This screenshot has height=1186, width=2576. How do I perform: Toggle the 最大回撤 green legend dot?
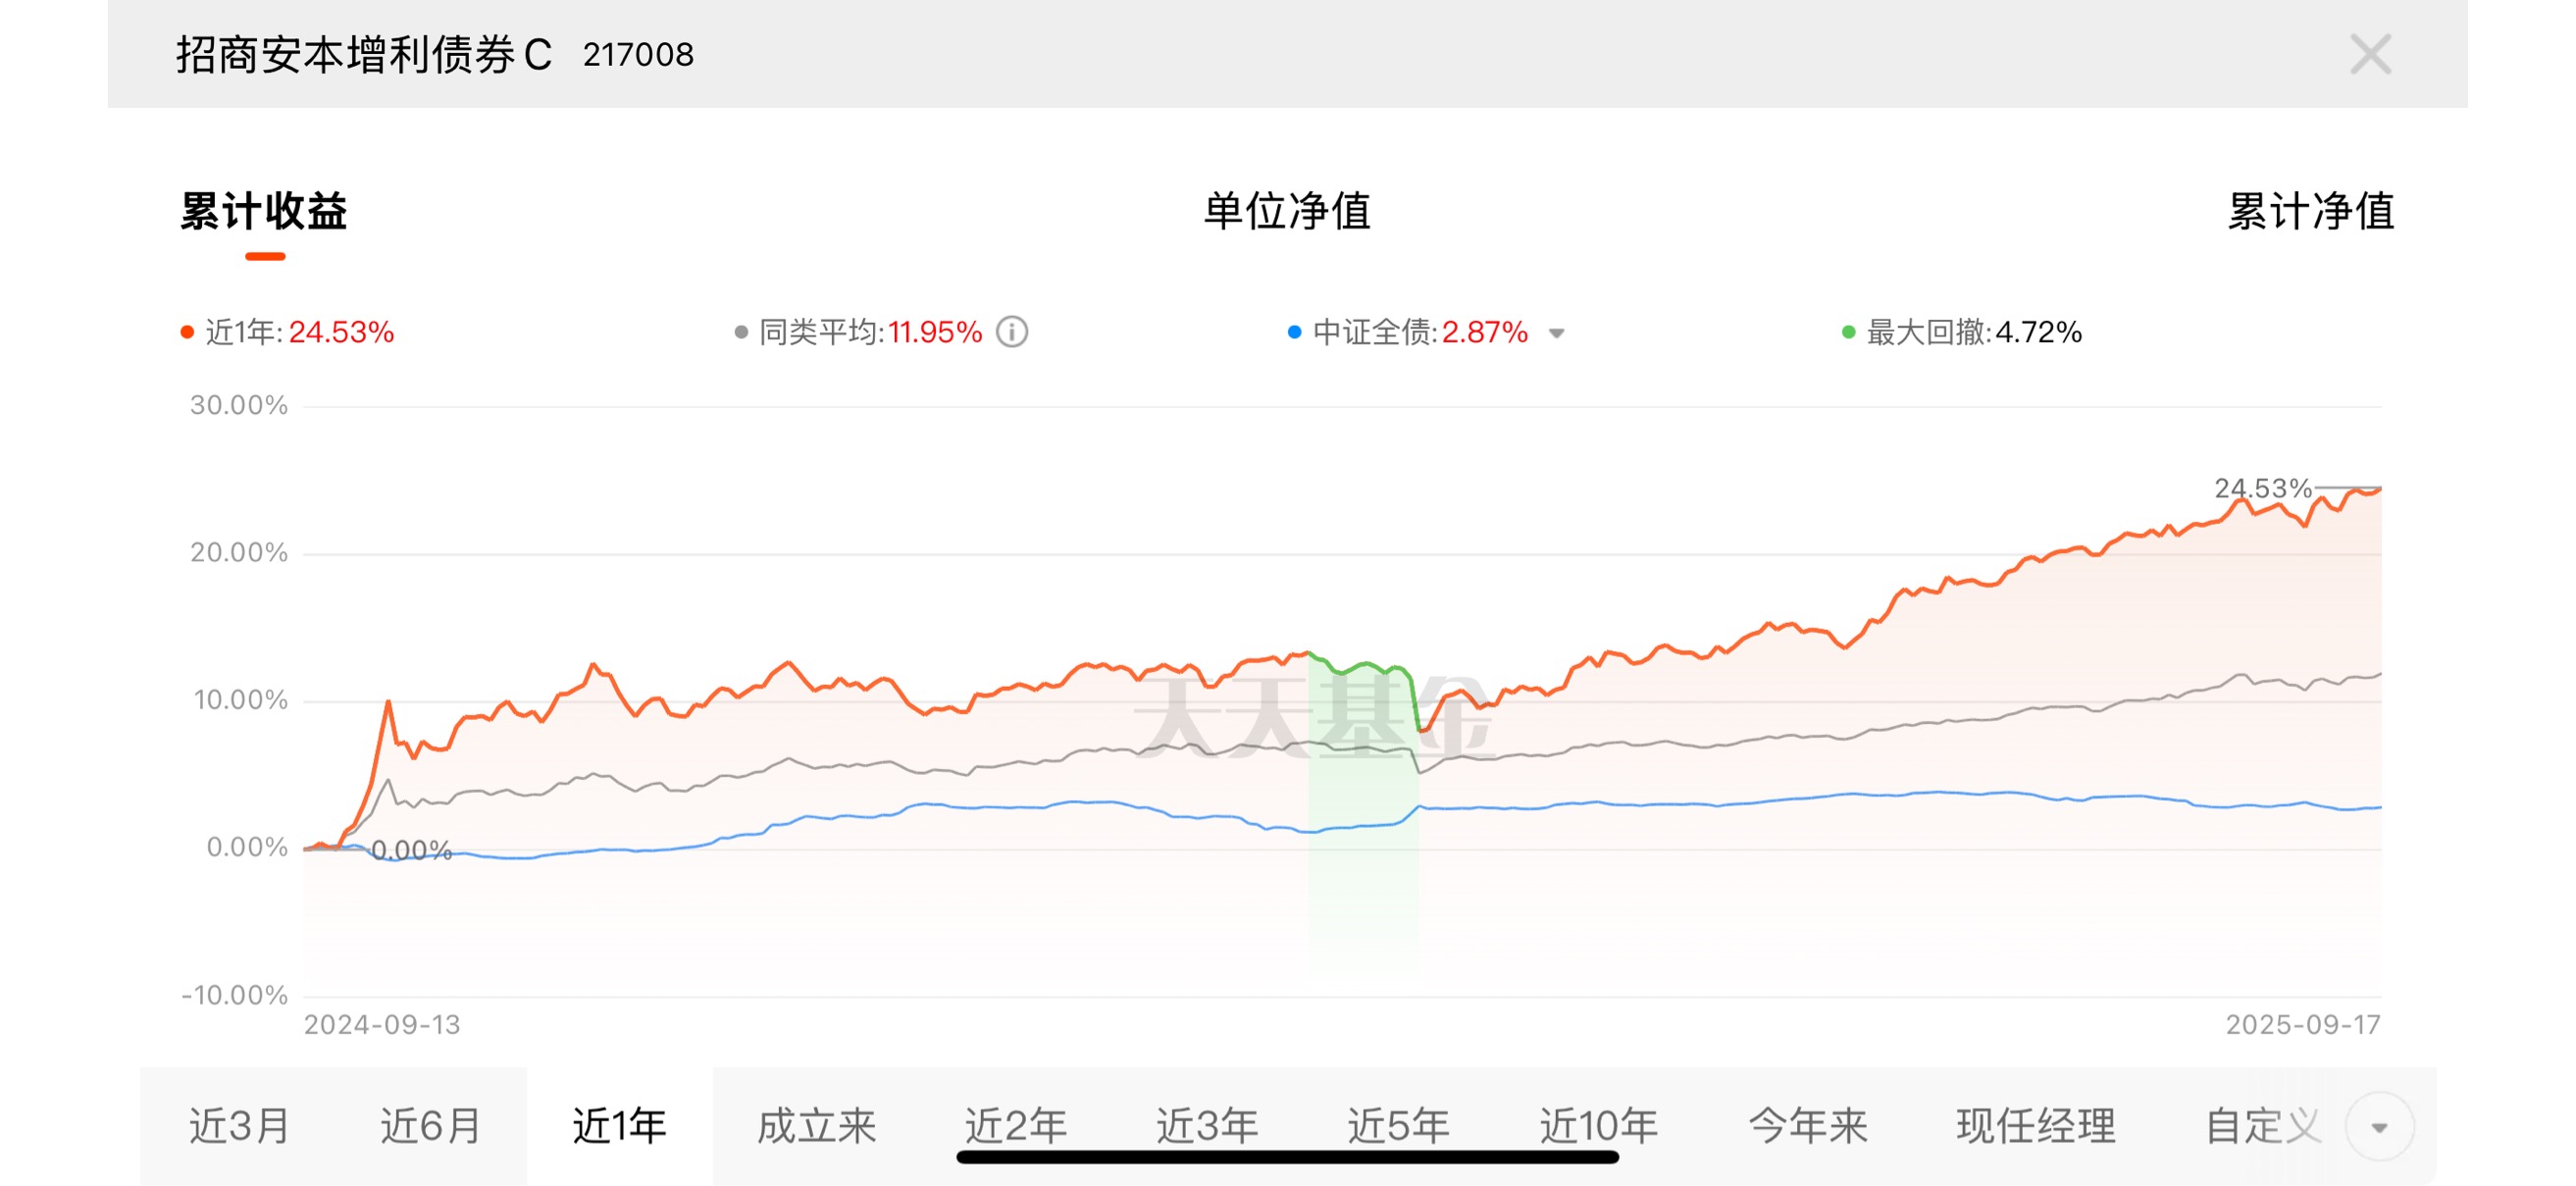click(1848, 332)
